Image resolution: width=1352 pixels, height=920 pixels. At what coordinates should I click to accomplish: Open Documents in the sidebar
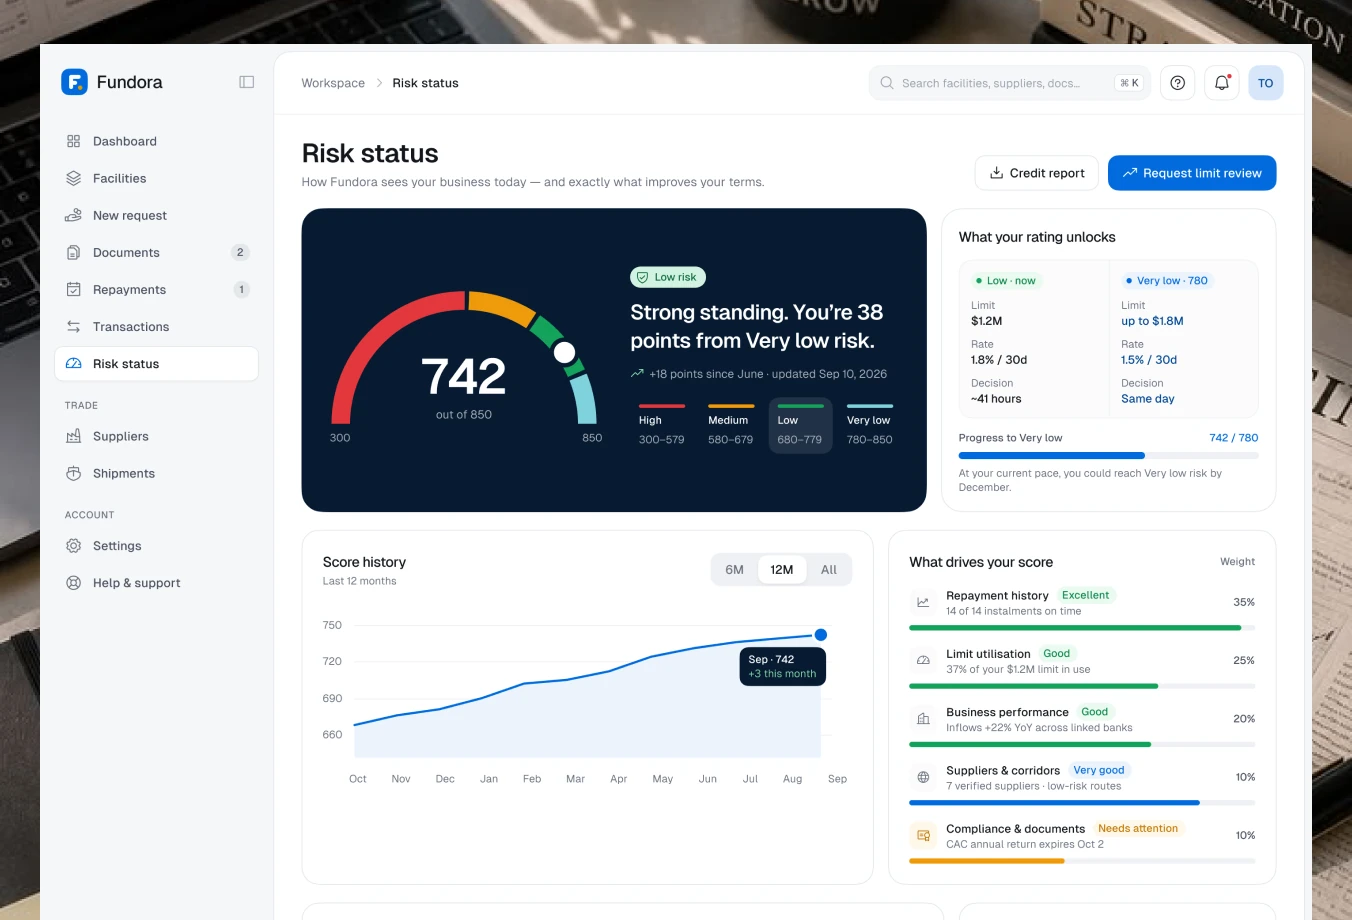156,252
